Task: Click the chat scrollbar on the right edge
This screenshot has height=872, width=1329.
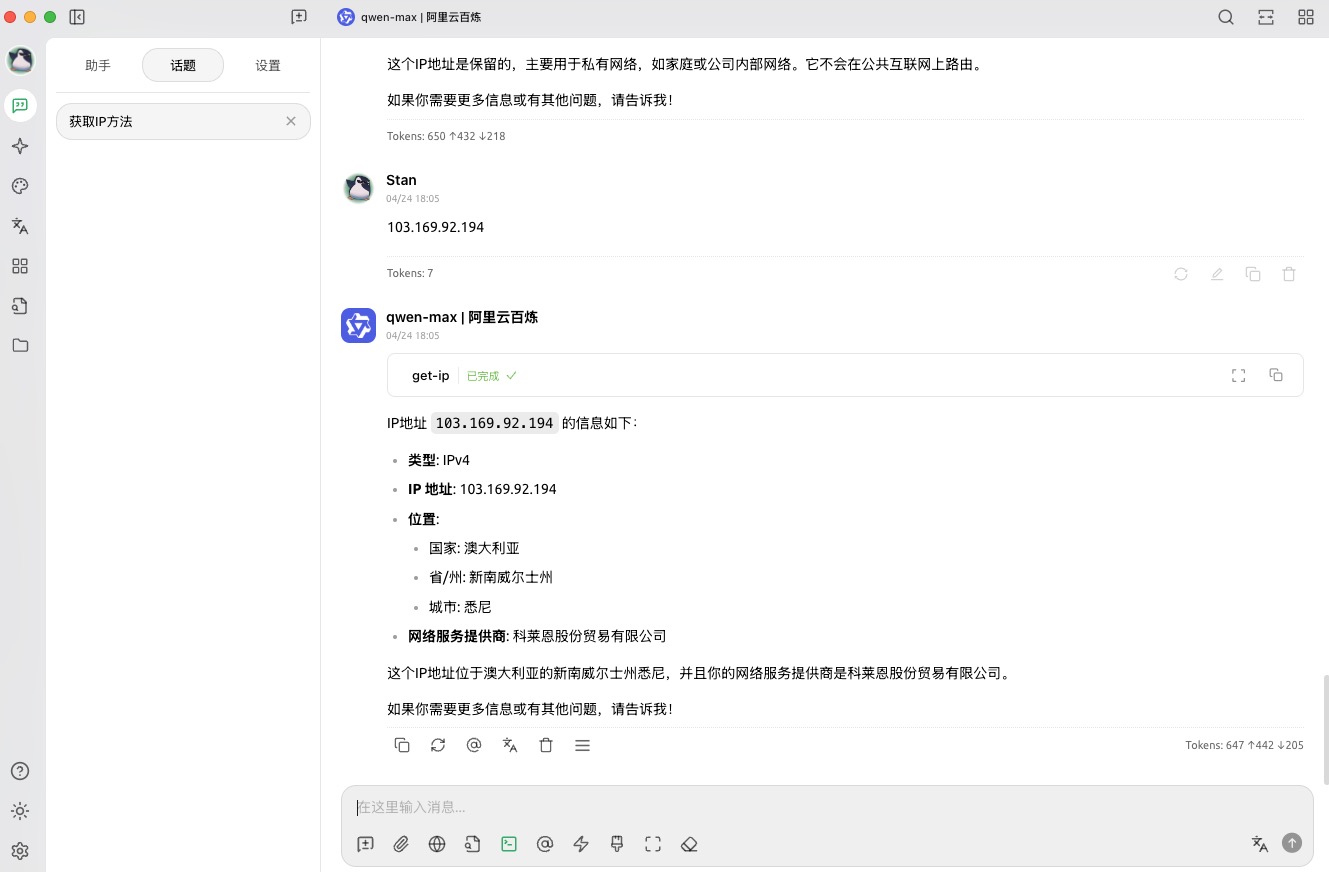Action: [x=1326, y=730]
